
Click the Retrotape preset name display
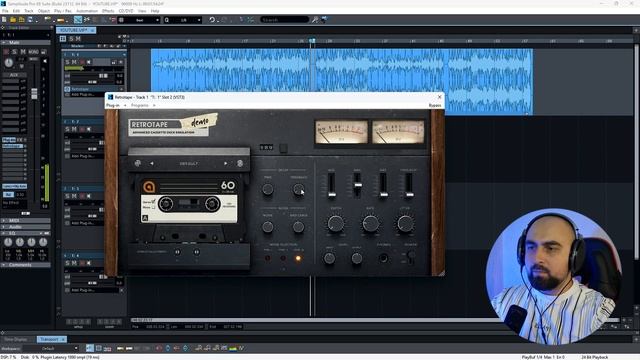pyautogui.click(x=189, y=164)
